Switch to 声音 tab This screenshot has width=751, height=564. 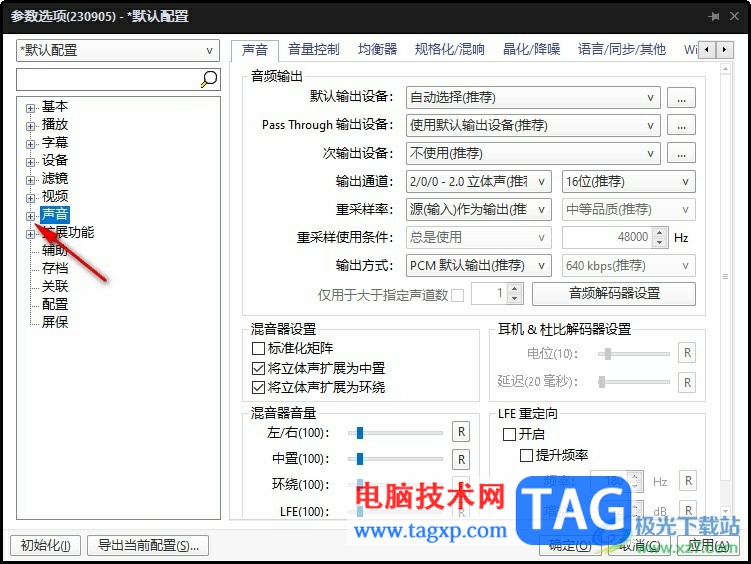(255, 49)
